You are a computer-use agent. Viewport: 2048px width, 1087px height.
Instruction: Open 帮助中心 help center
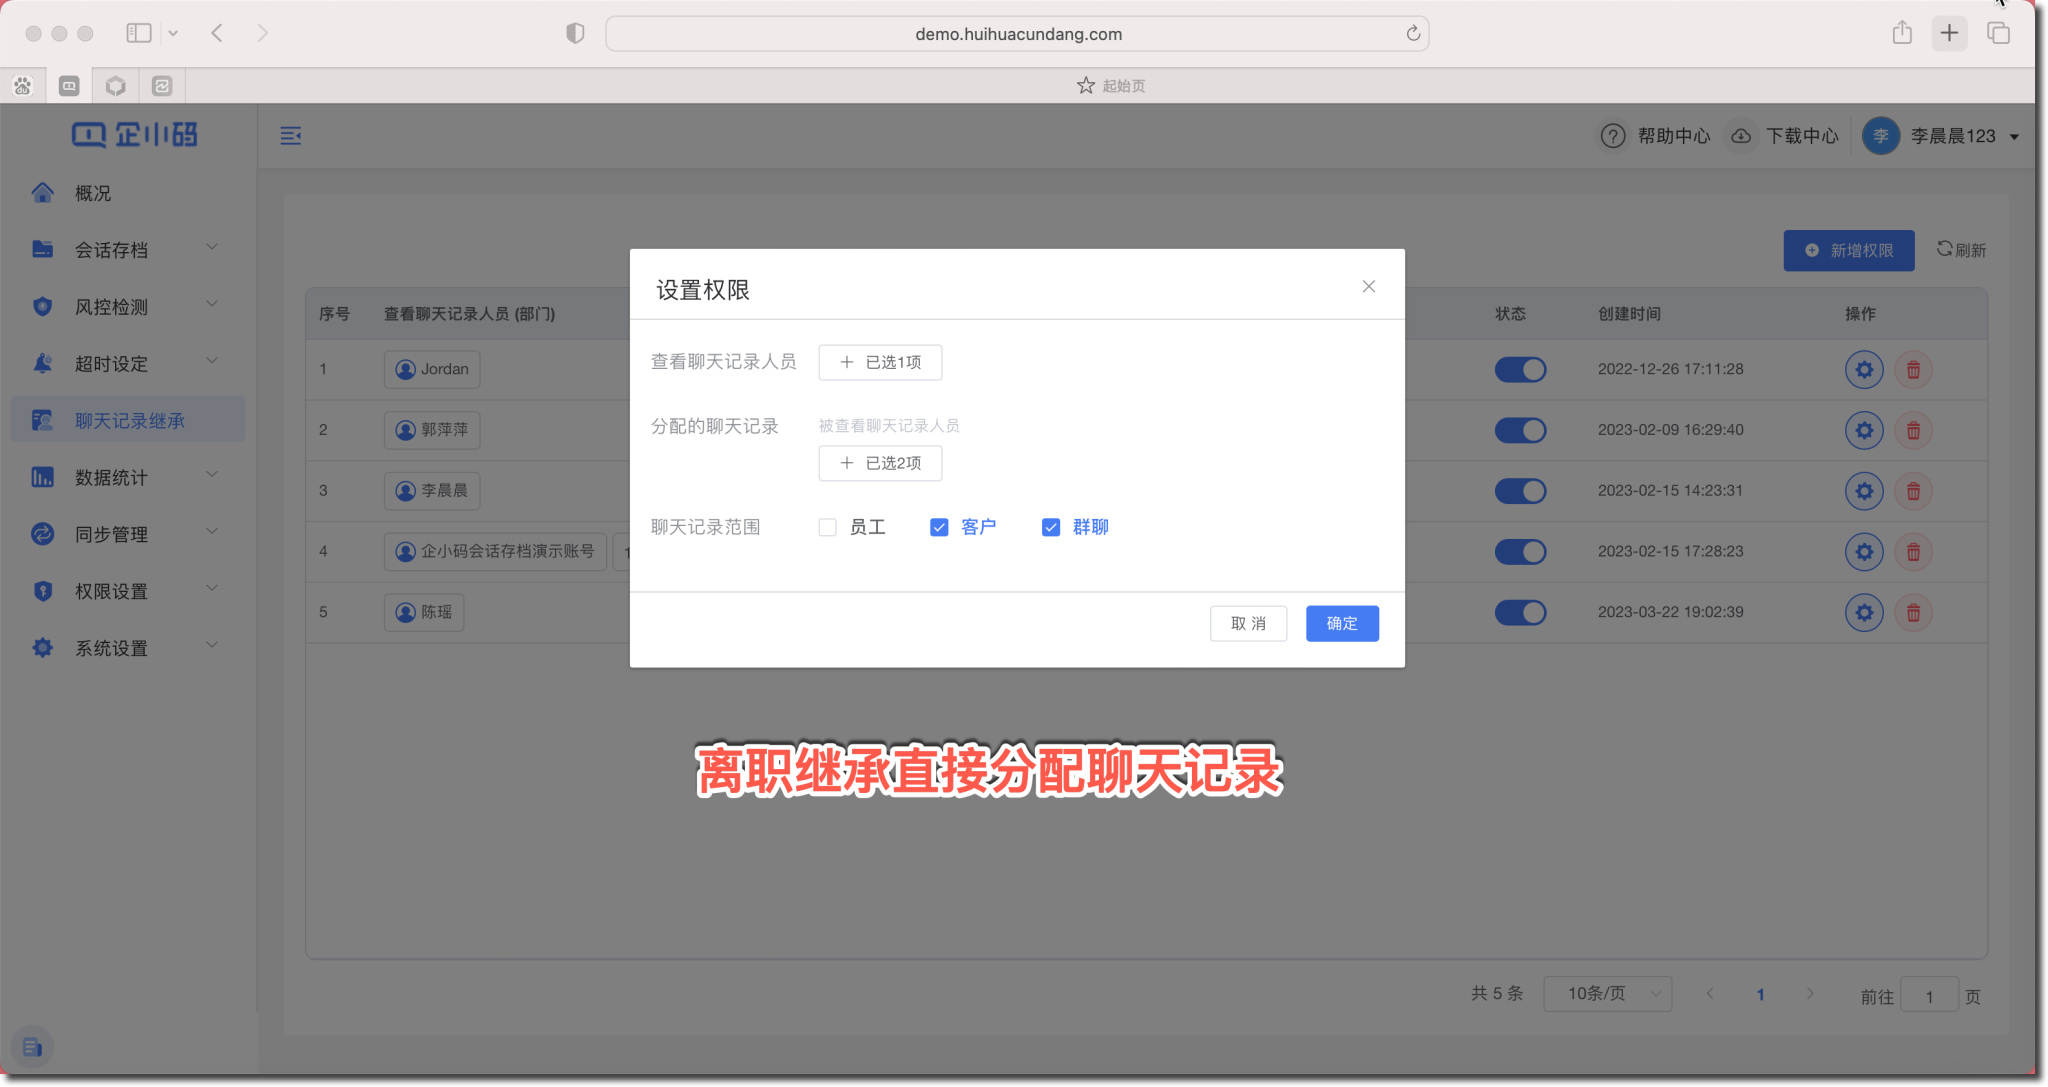1656,136
